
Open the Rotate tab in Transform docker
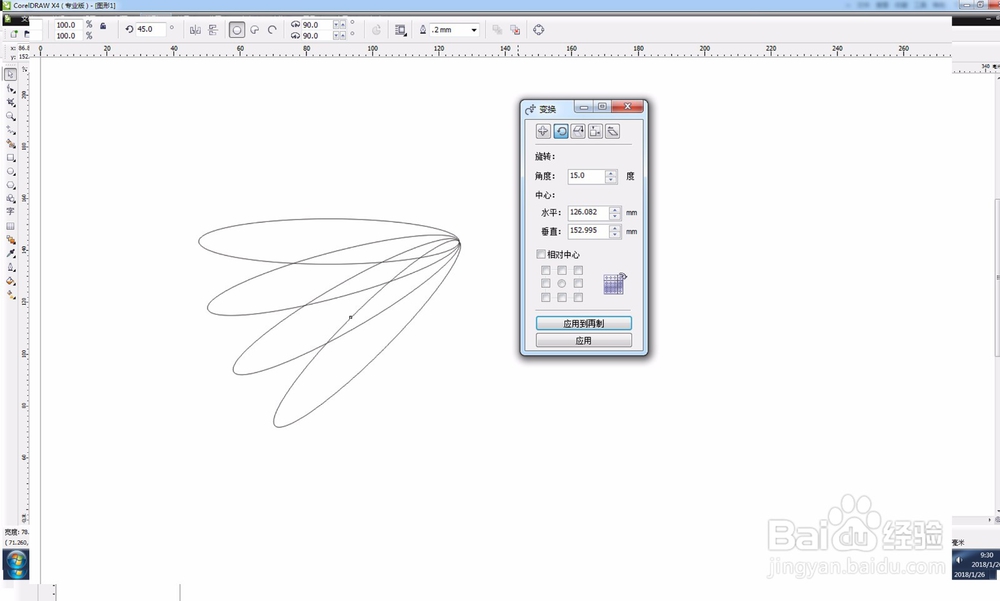[561, 131]
